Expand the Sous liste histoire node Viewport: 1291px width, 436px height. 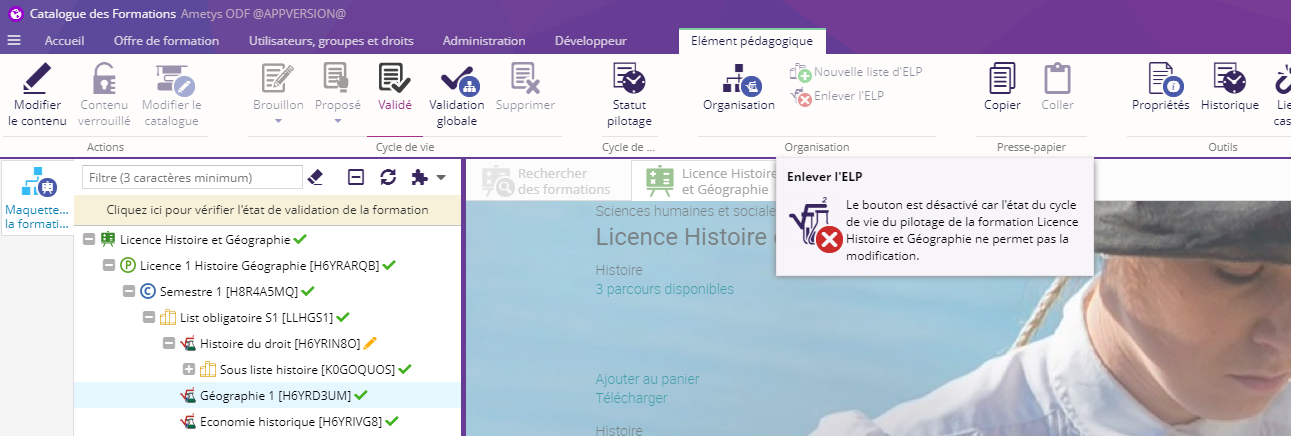(x=189, y=369)
